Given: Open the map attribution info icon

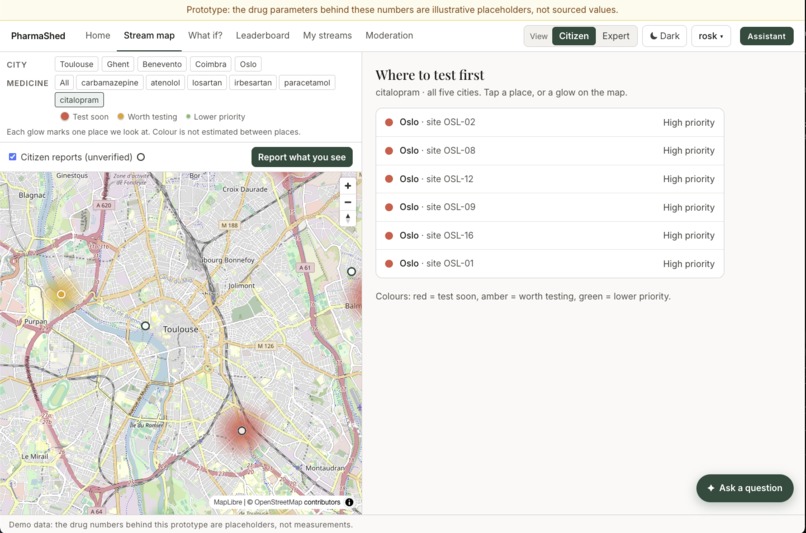Looking at the screenshot, I should [x=350, y=502].
